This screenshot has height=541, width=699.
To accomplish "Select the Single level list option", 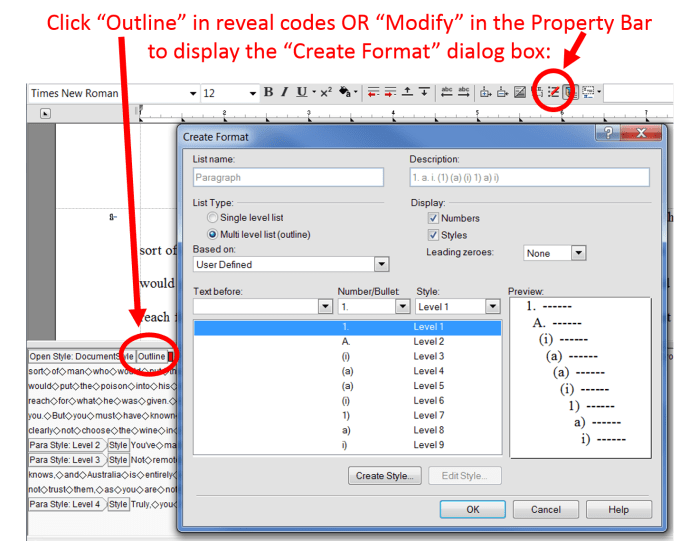I will 212,218.
